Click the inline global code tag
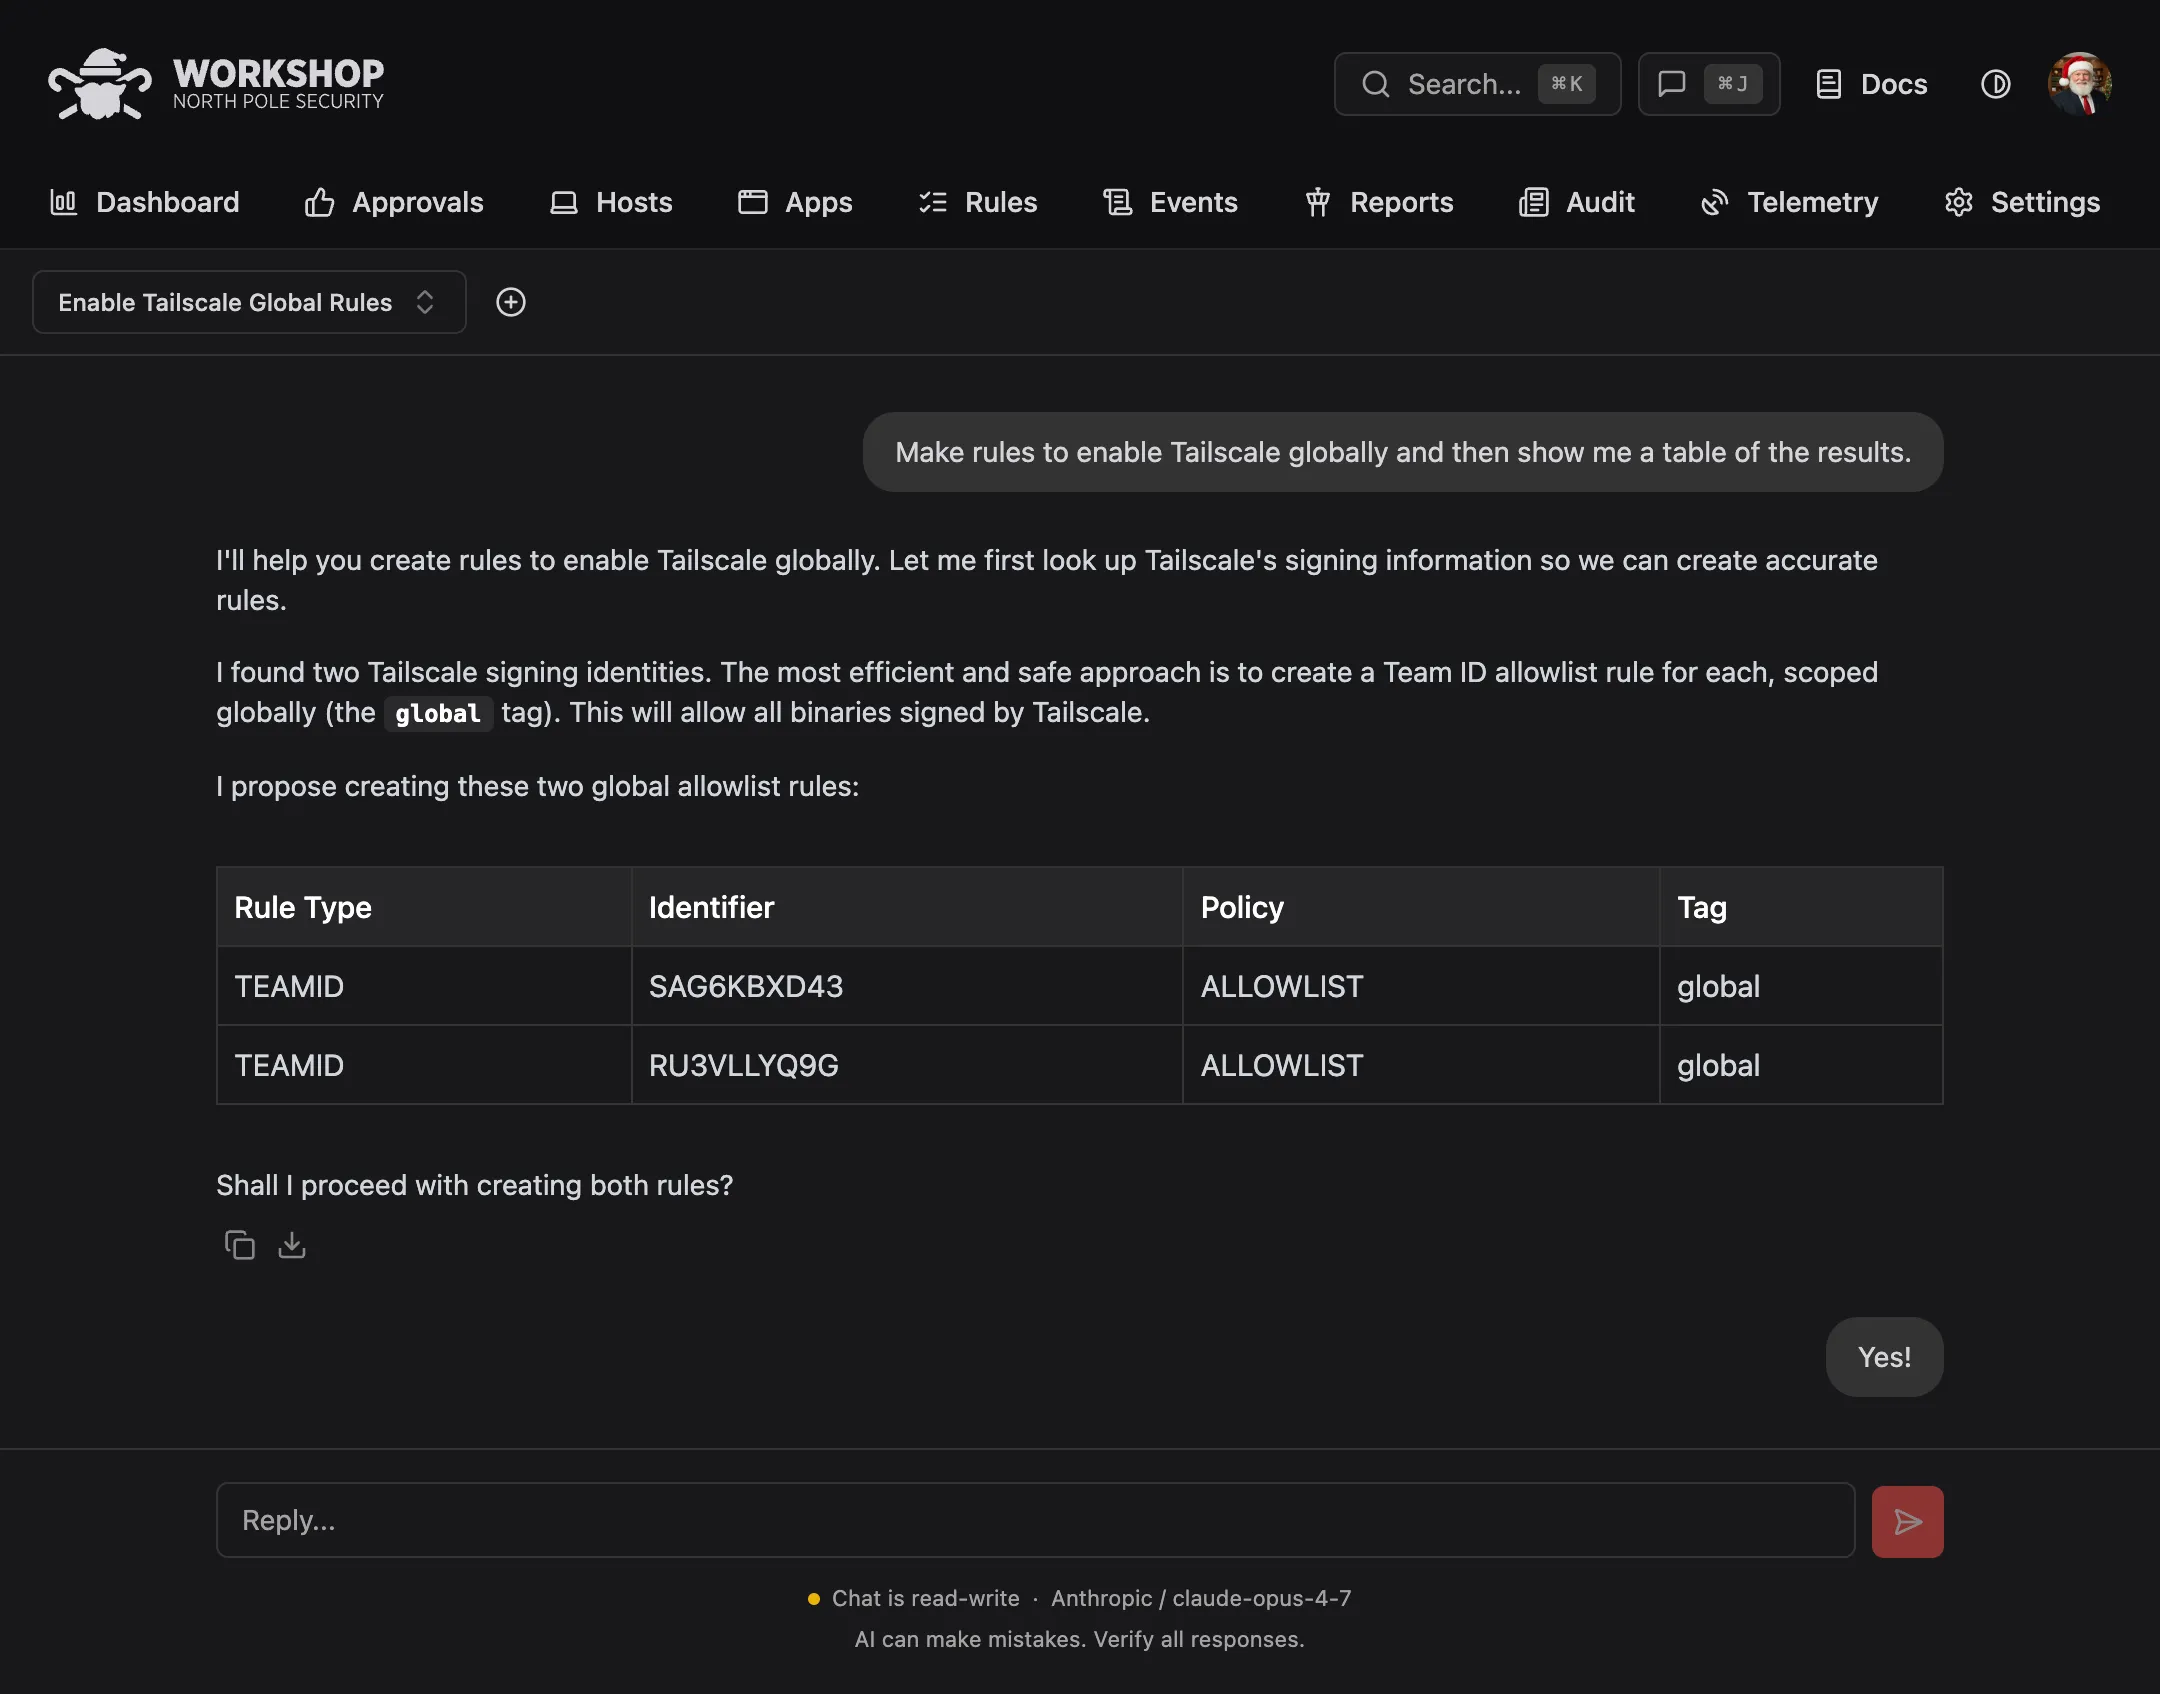Screen dimensions: 2160x1694 coord(438,713)
